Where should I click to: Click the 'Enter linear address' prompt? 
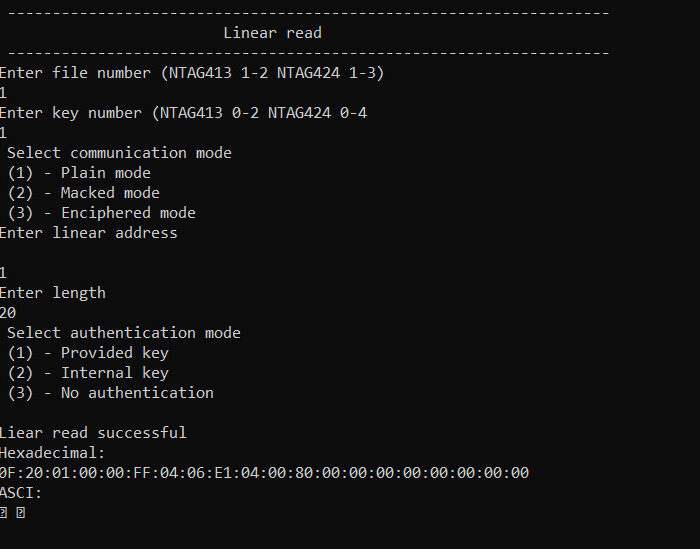coord(88,233)
